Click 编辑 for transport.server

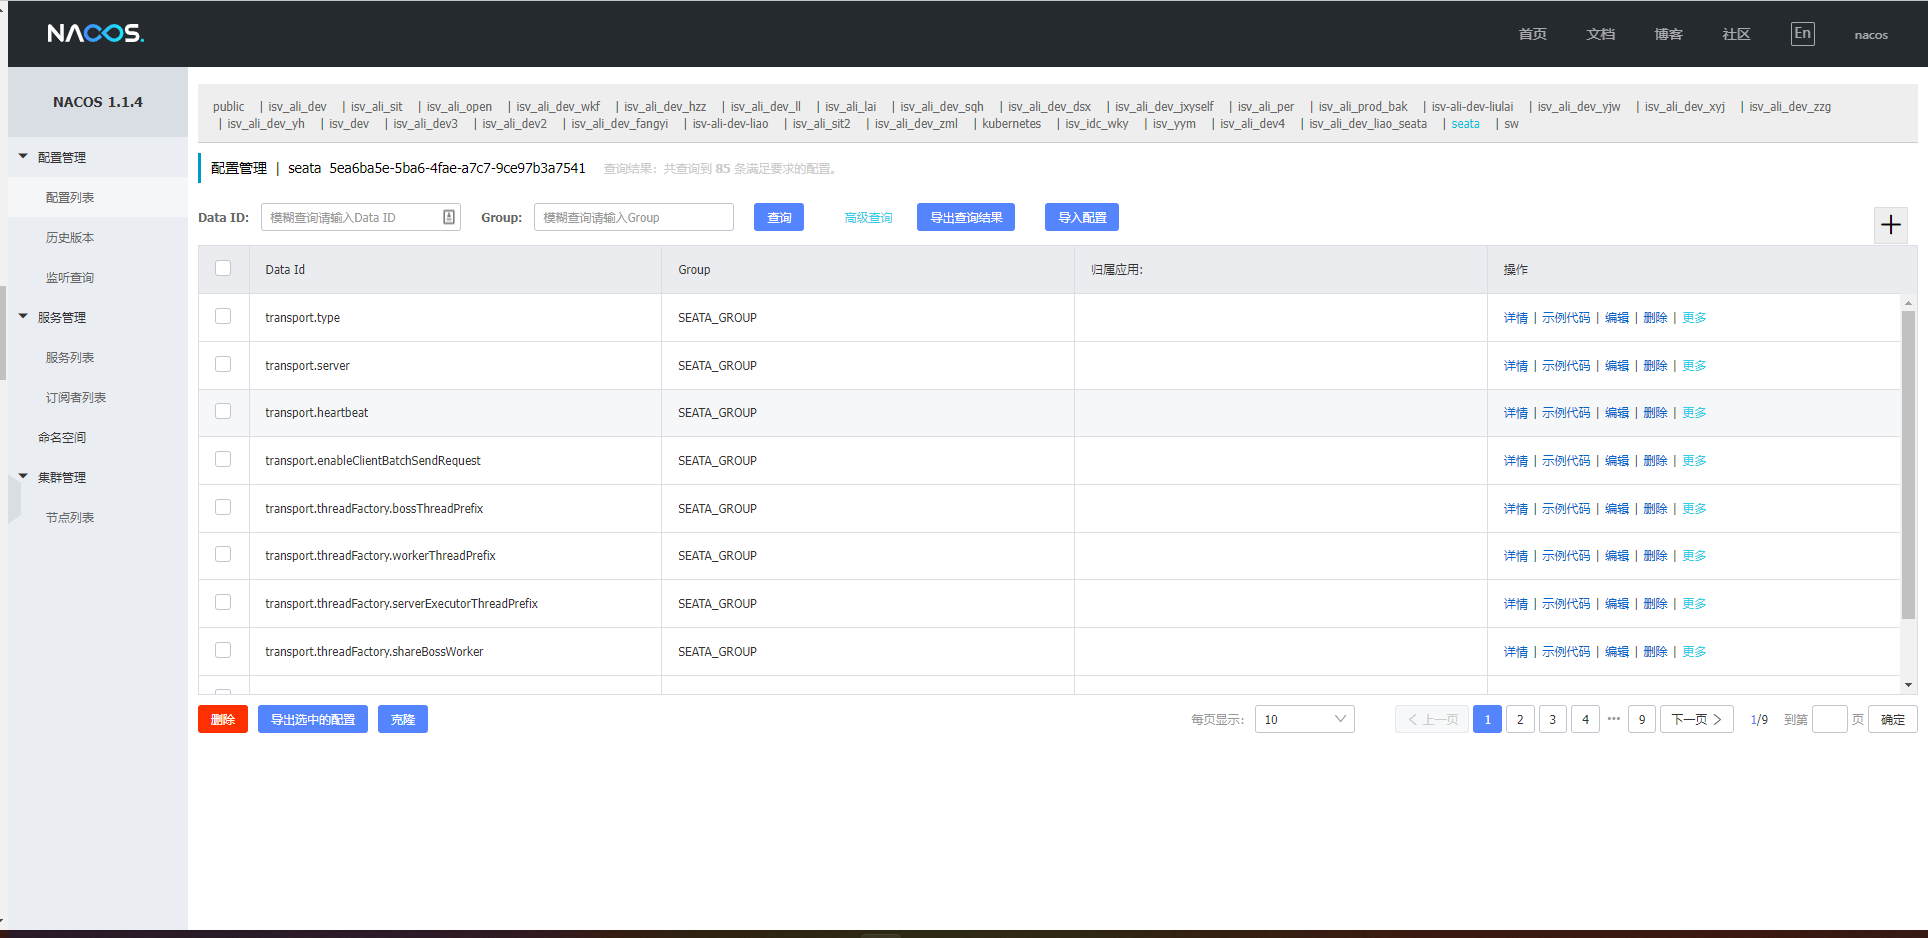pyautogui.click(x=1617, y=366)
